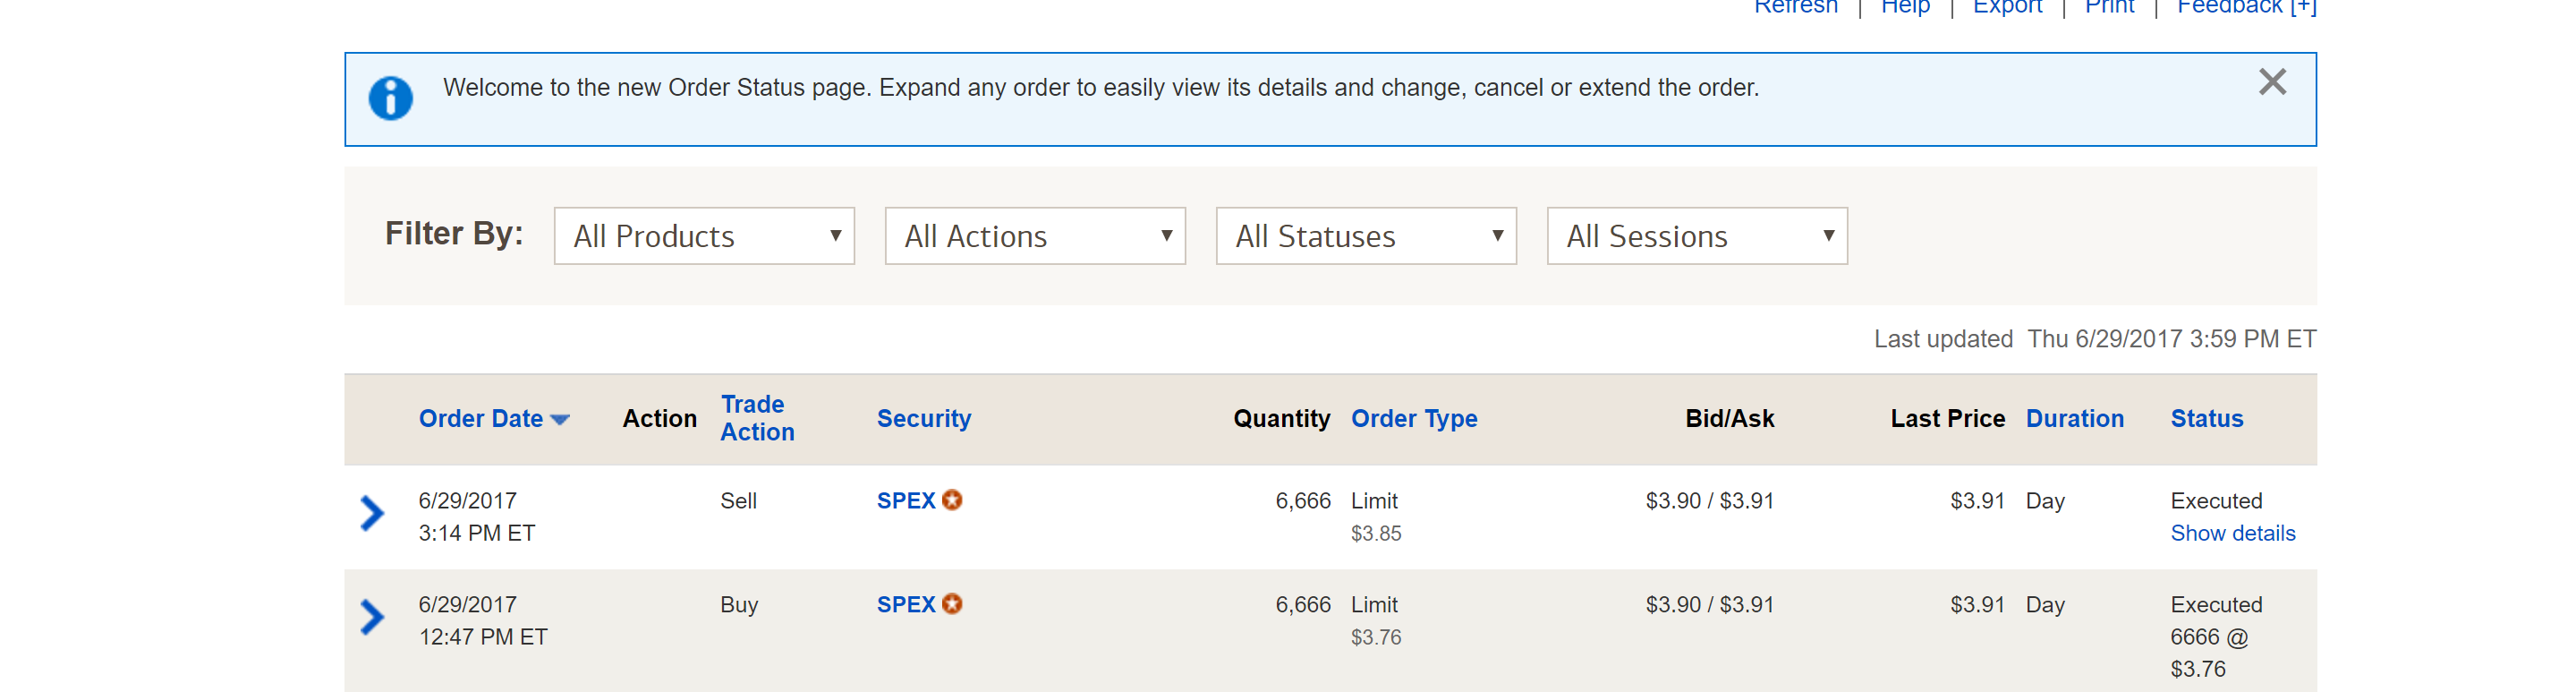Open the All Sessions filter dropdown
The image size is (2576, 692).
click(x=1697, y=236)
